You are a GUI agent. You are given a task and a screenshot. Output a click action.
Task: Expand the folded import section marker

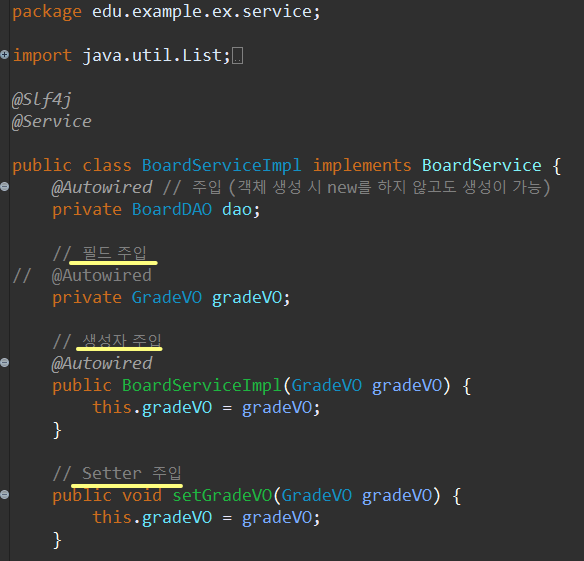tap(4, 55)
